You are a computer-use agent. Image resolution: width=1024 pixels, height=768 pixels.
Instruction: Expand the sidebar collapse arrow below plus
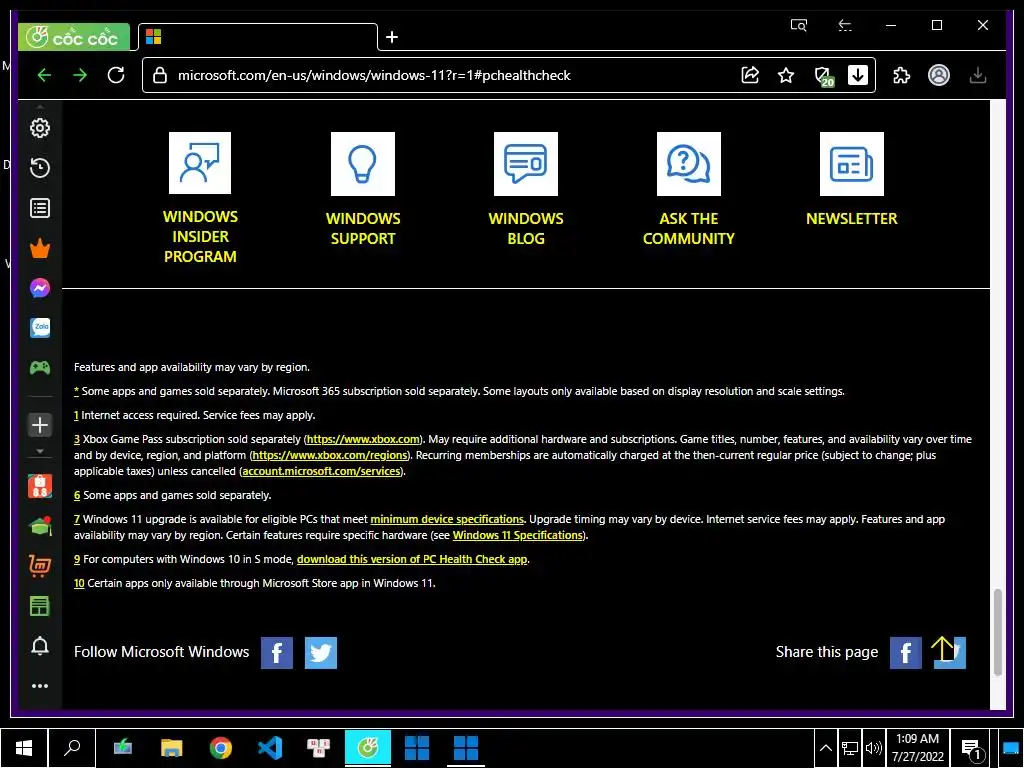pyautogui.click(x=40, y=451)
